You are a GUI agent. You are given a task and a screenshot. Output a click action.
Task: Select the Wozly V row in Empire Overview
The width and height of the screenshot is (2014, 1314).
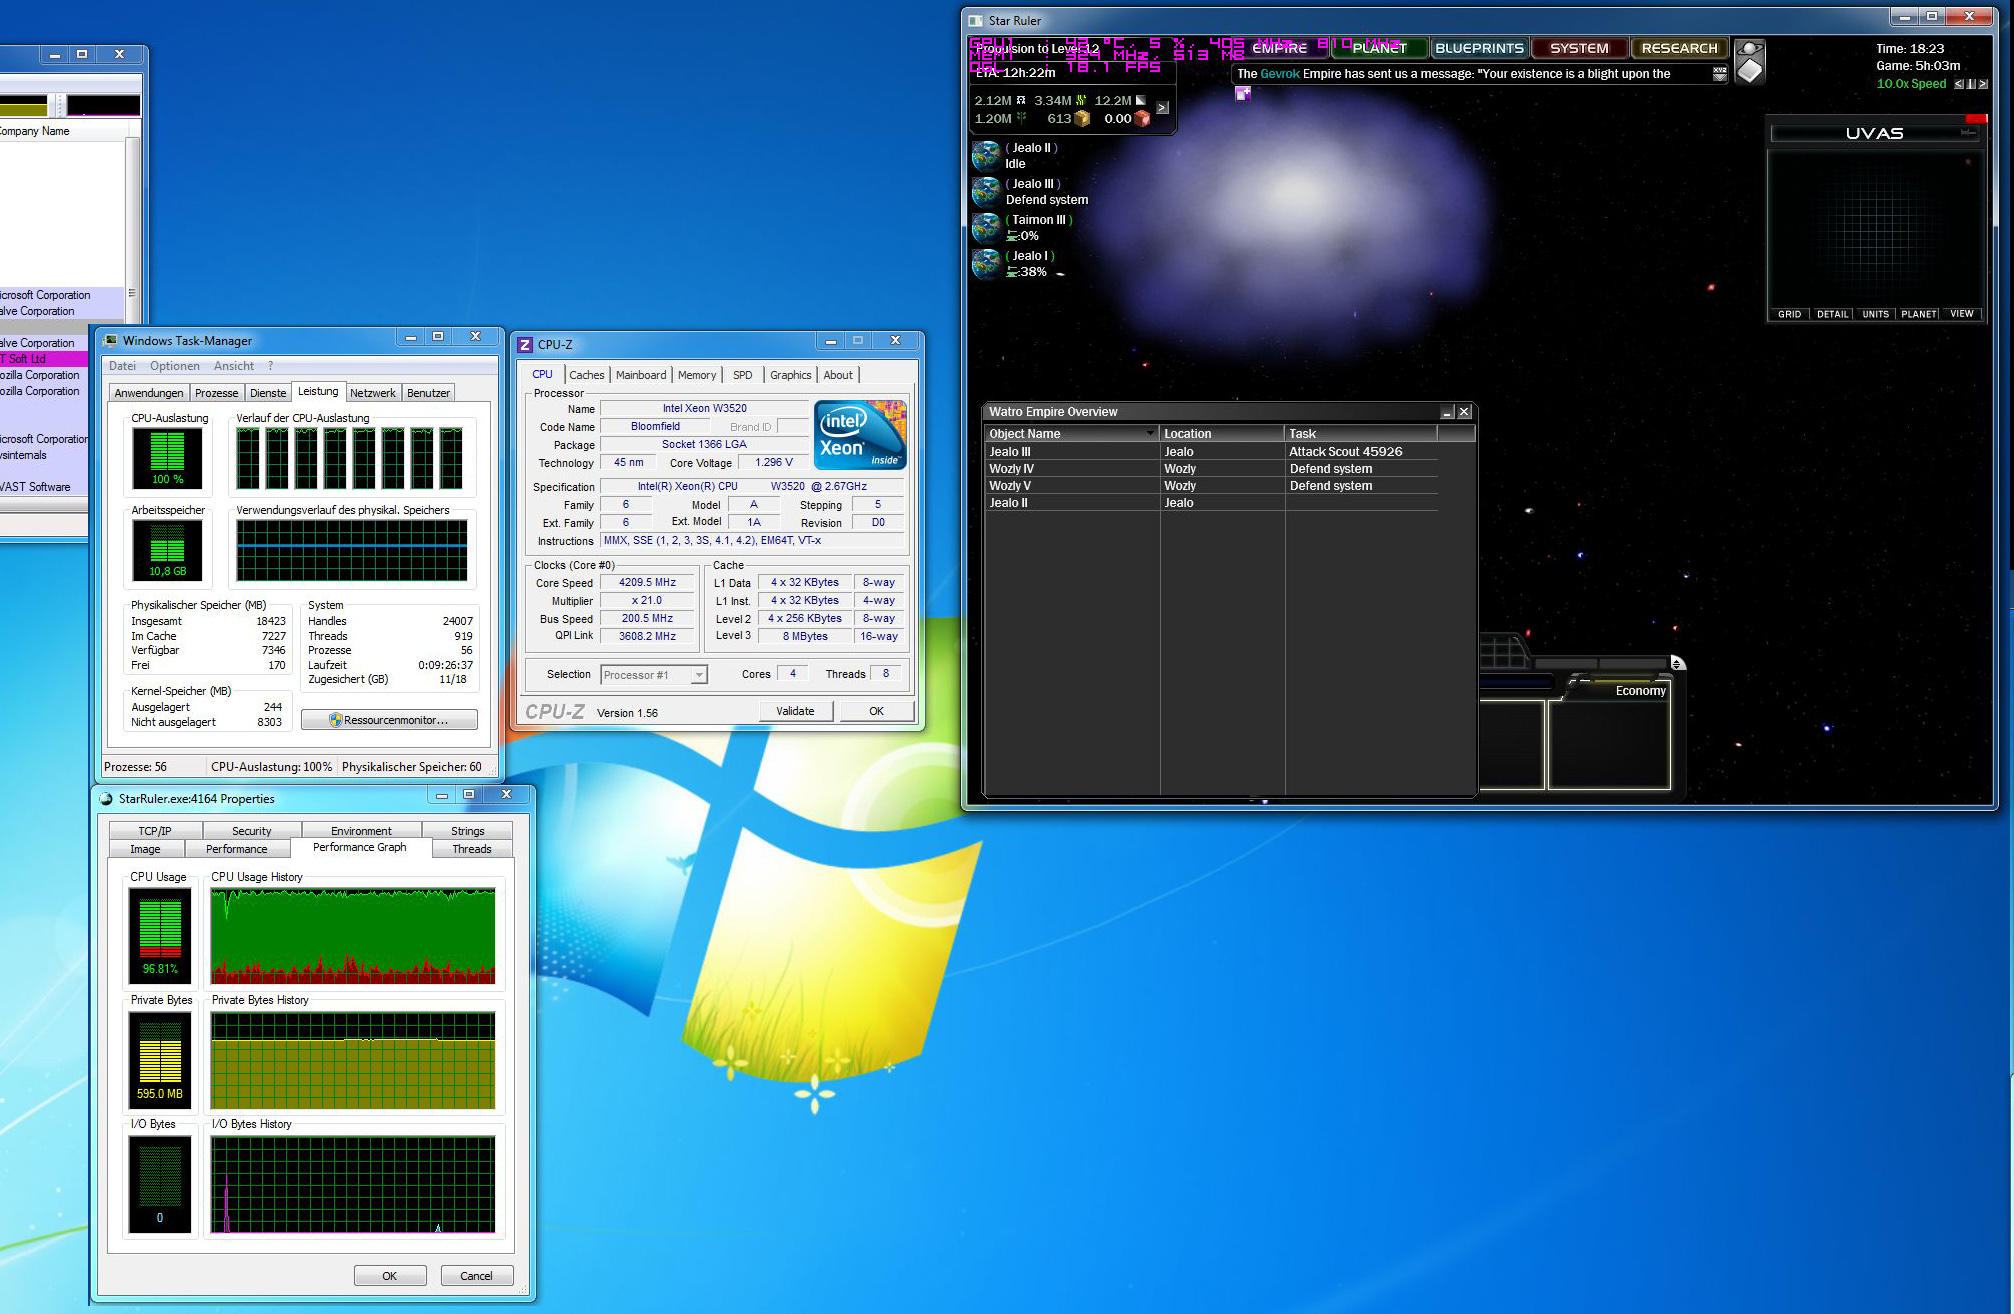pyautogui.click(x=1211, y=486)
